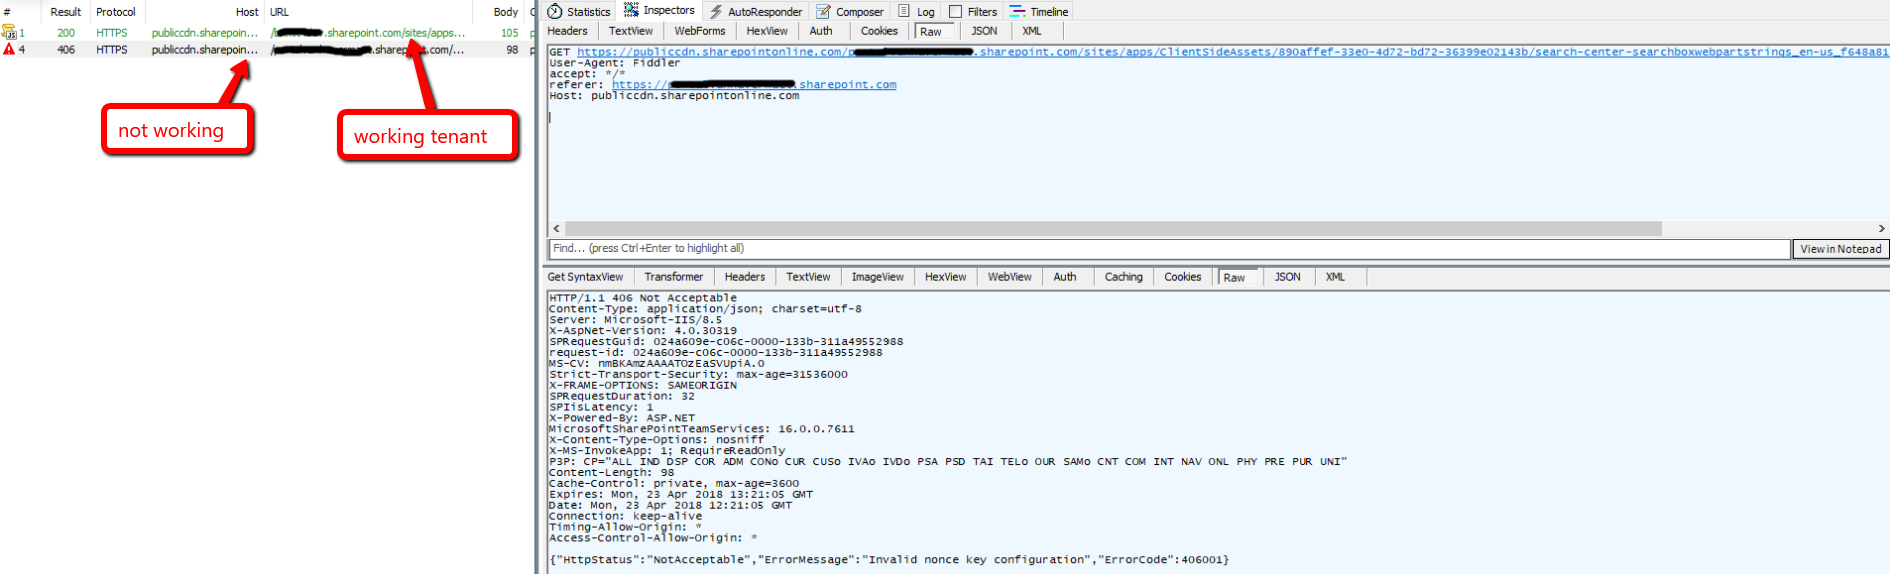Click the horizontal scrollbar right arrow

(1881, 229)
